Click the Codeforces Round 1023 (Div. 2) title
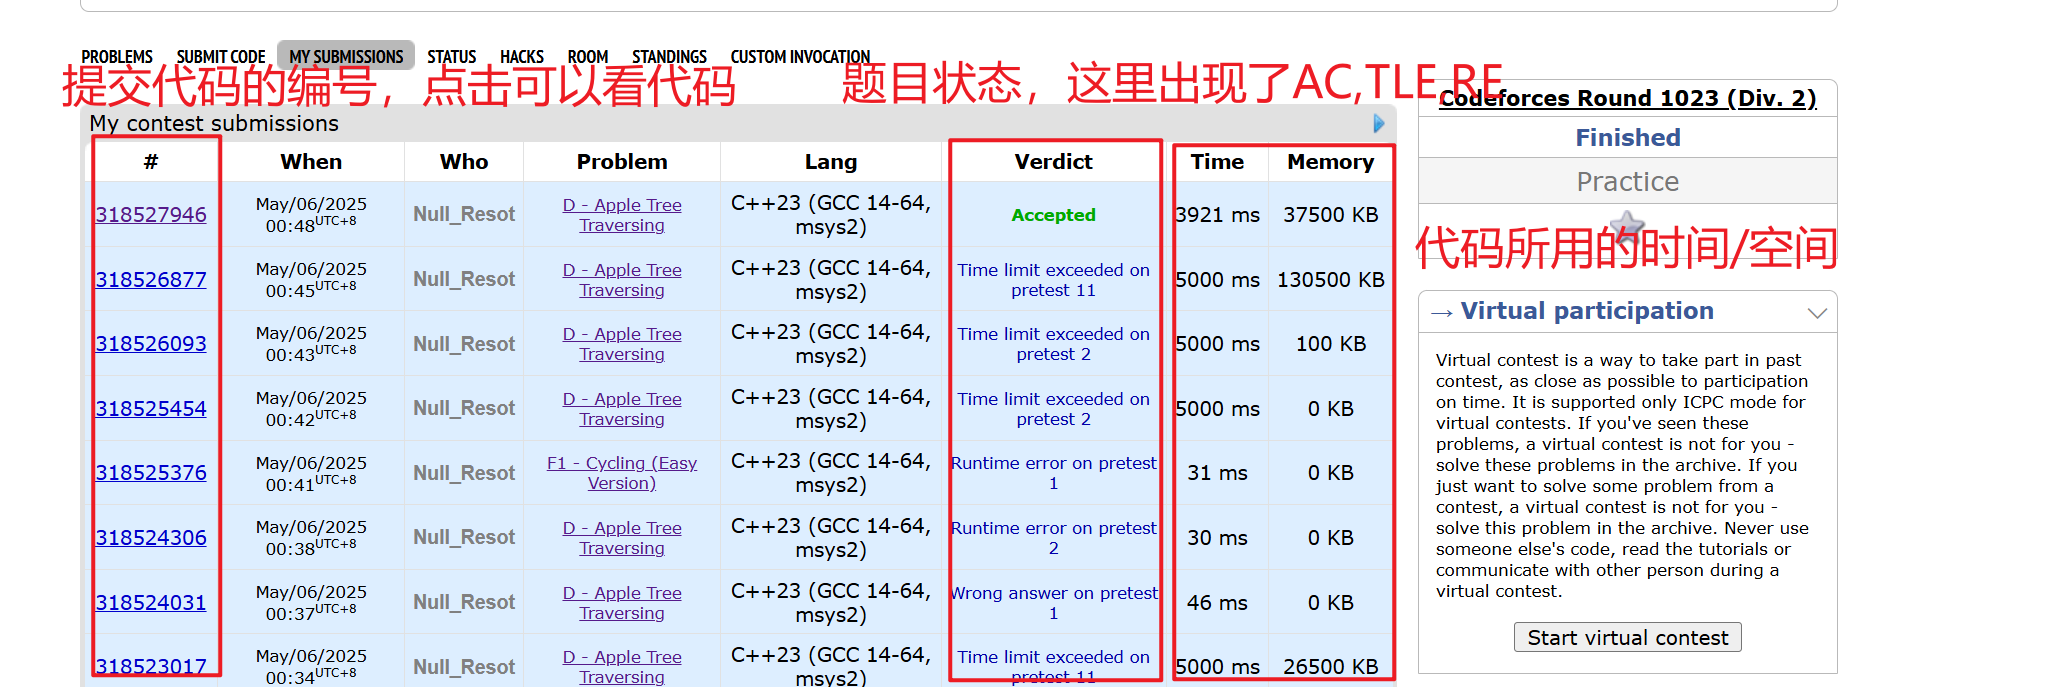2071x687 pixels. [1627, 98]
